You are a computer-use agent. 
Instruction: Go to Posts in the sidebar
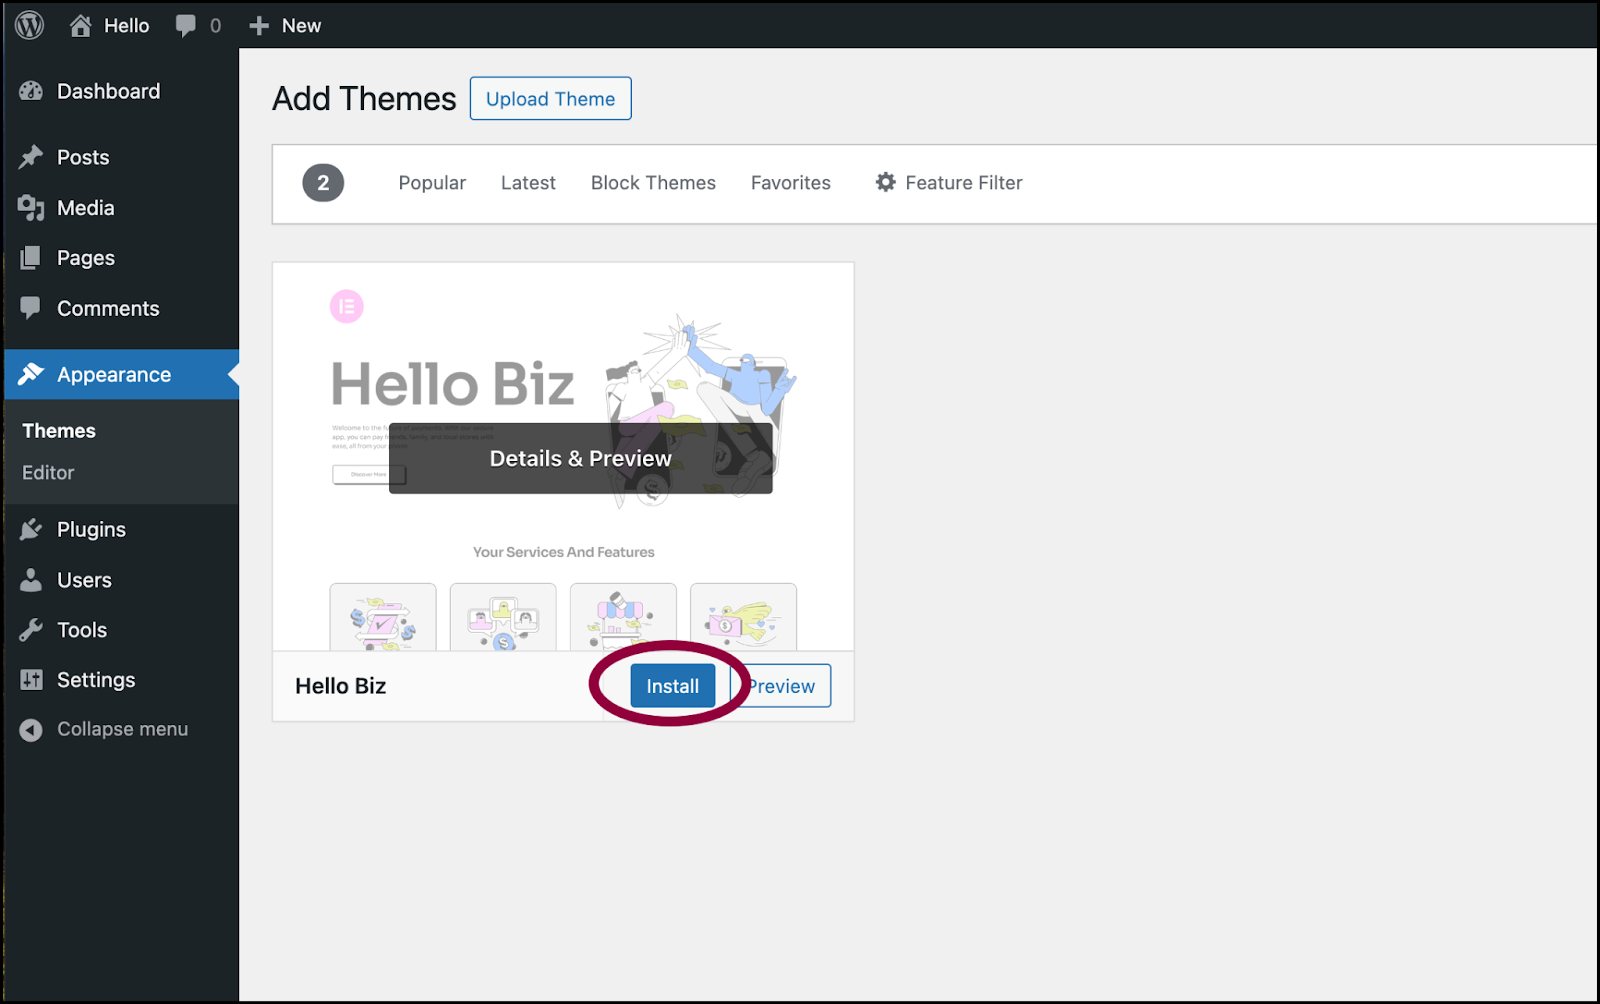click(121, 157)
